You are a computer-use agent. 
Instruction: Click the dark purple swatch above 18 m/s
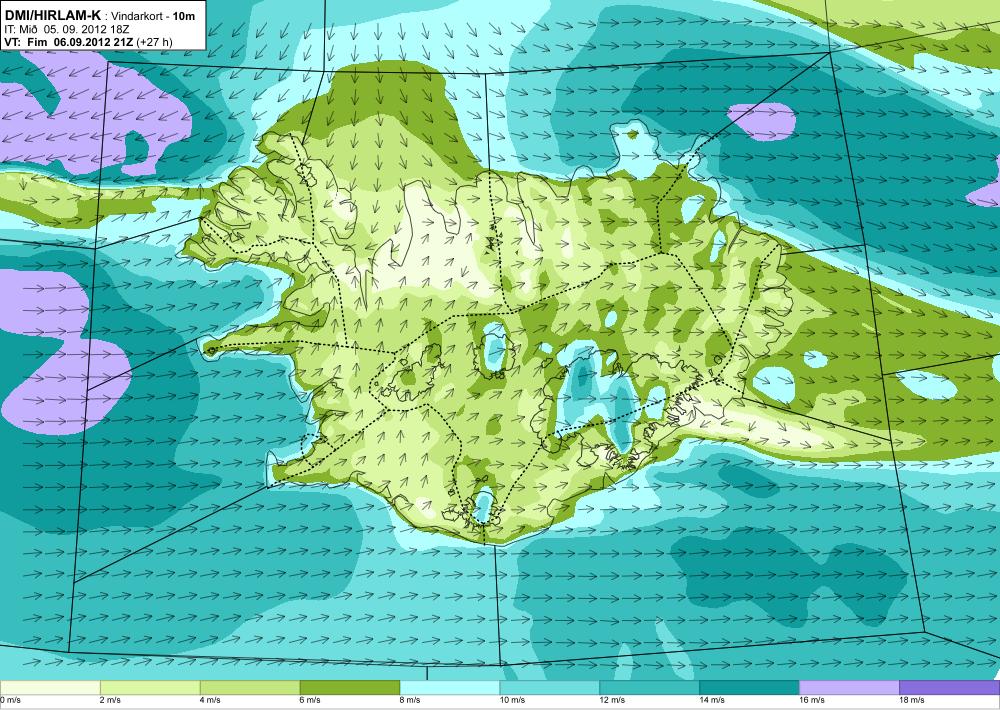(950, 688)
